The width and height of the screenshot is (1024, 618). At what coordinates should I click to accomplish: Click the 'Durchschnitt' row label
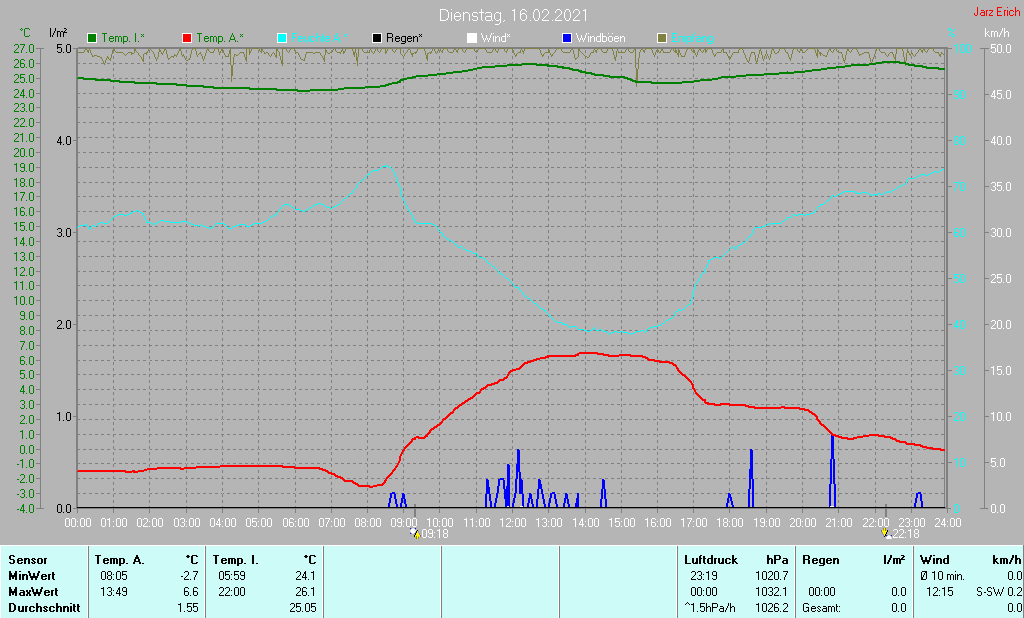44,608
